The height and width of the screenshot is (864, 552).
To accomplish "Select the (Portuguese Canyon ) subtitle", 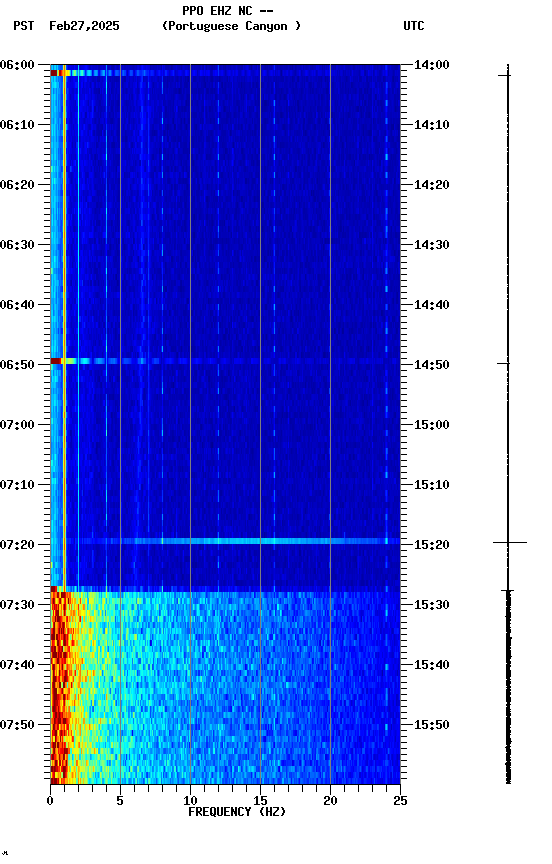I will pos(231,26).
